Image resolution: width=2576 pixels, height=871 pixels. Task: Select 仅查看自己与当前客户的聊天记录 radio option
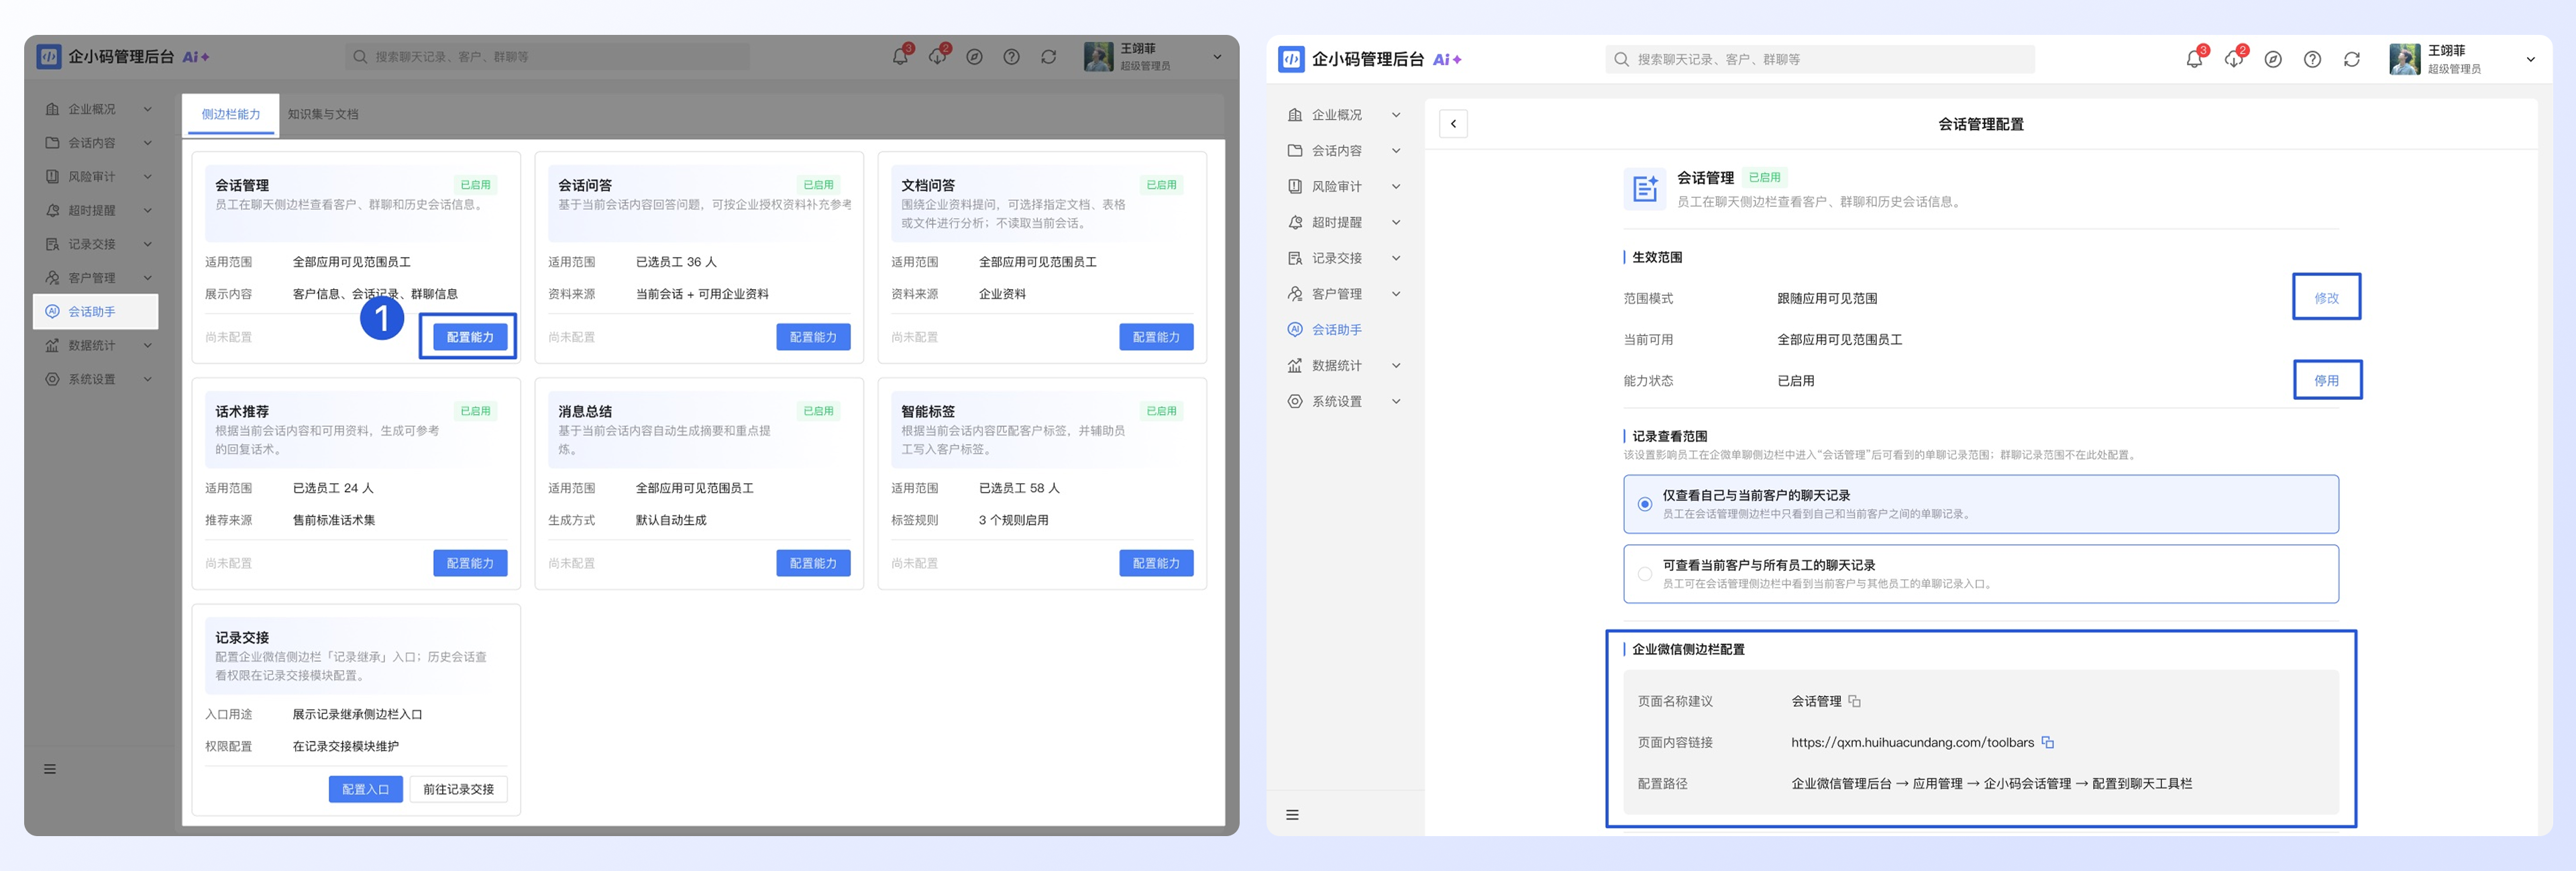coord(1644,504)
